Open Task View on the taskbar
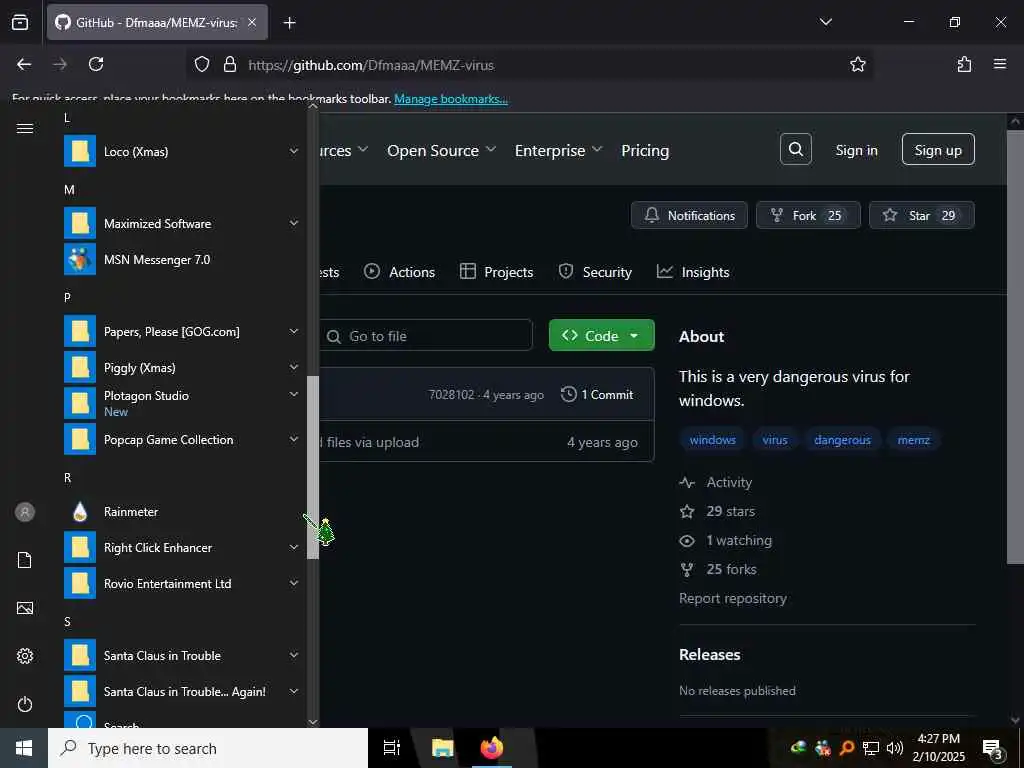Image resolution: width=1024 pixels, height=768 pixels. click(x=392, y=748)
